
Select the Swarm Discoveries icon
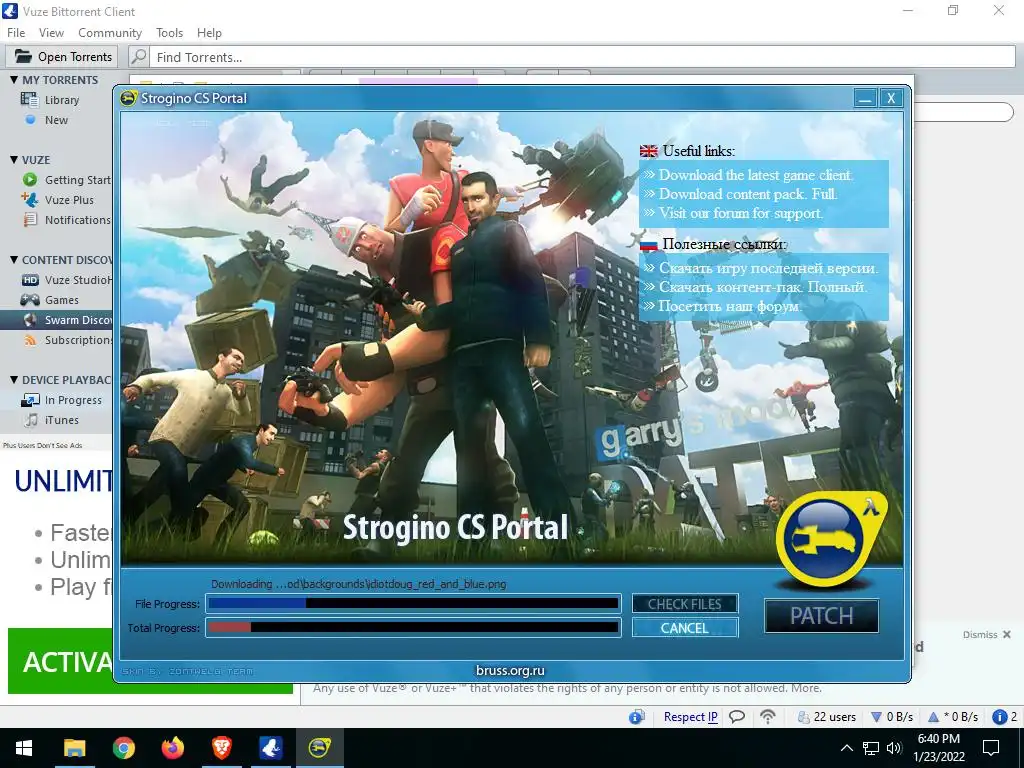[x=30, y=320]
